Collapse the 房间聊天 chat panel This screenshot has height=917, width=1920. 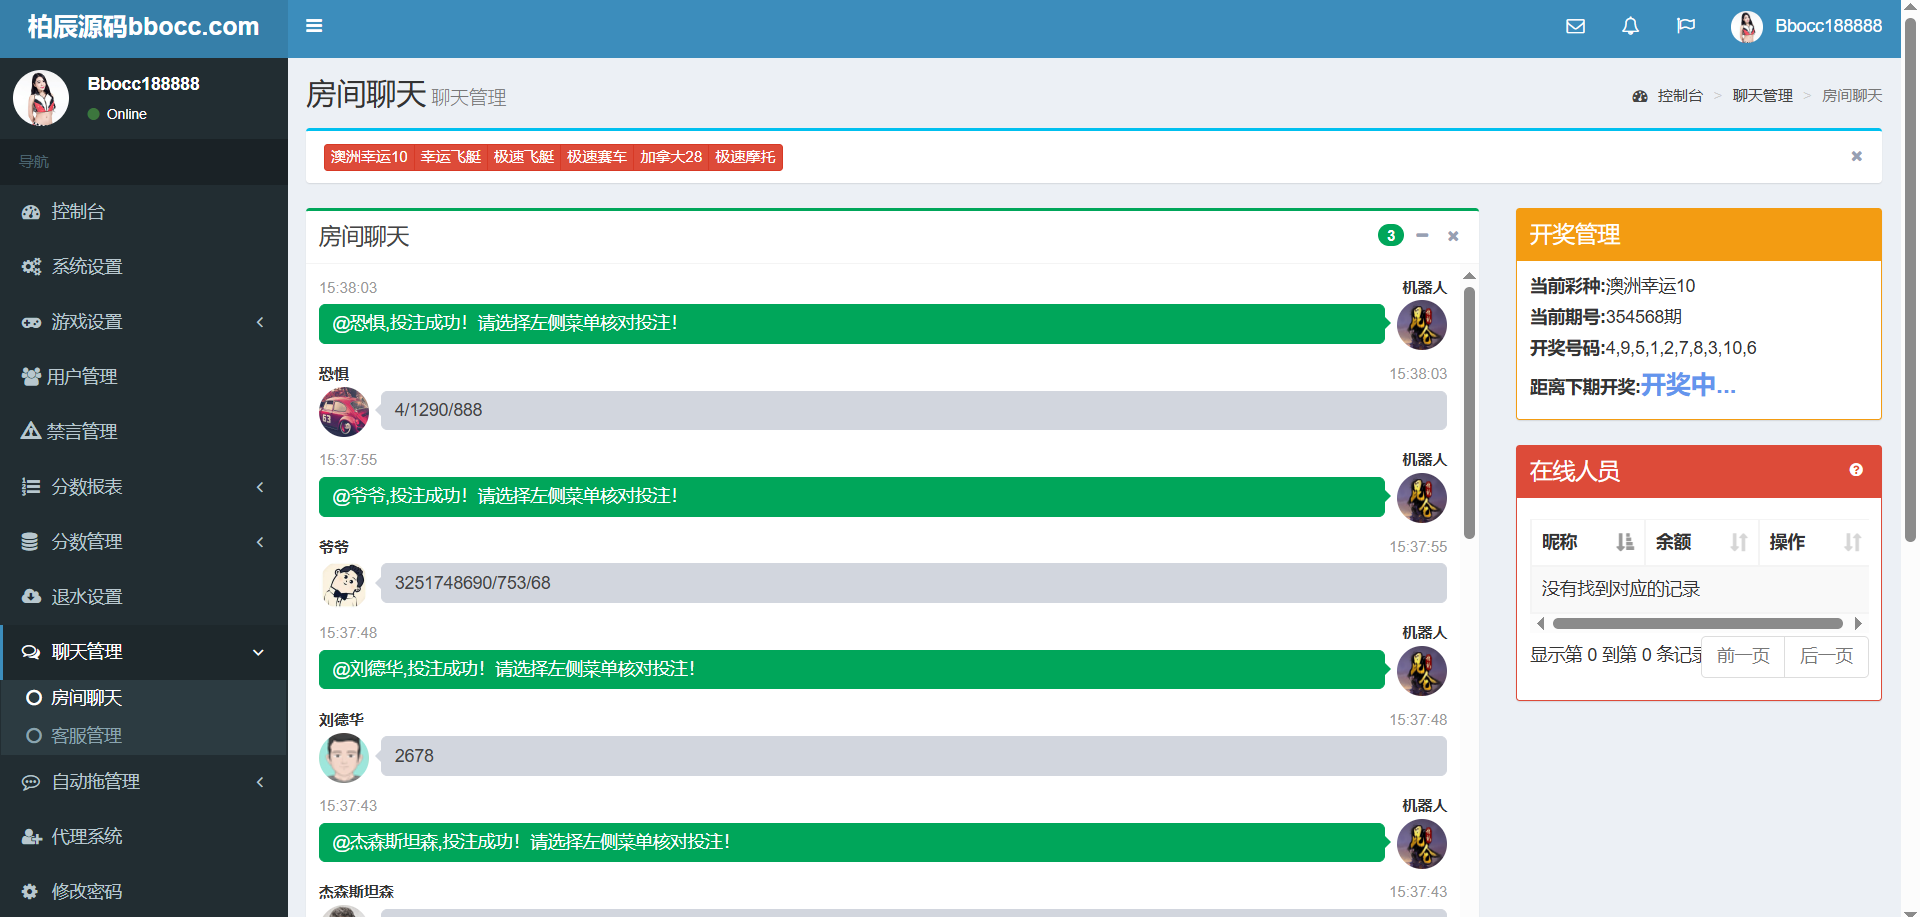point(1422,236)
